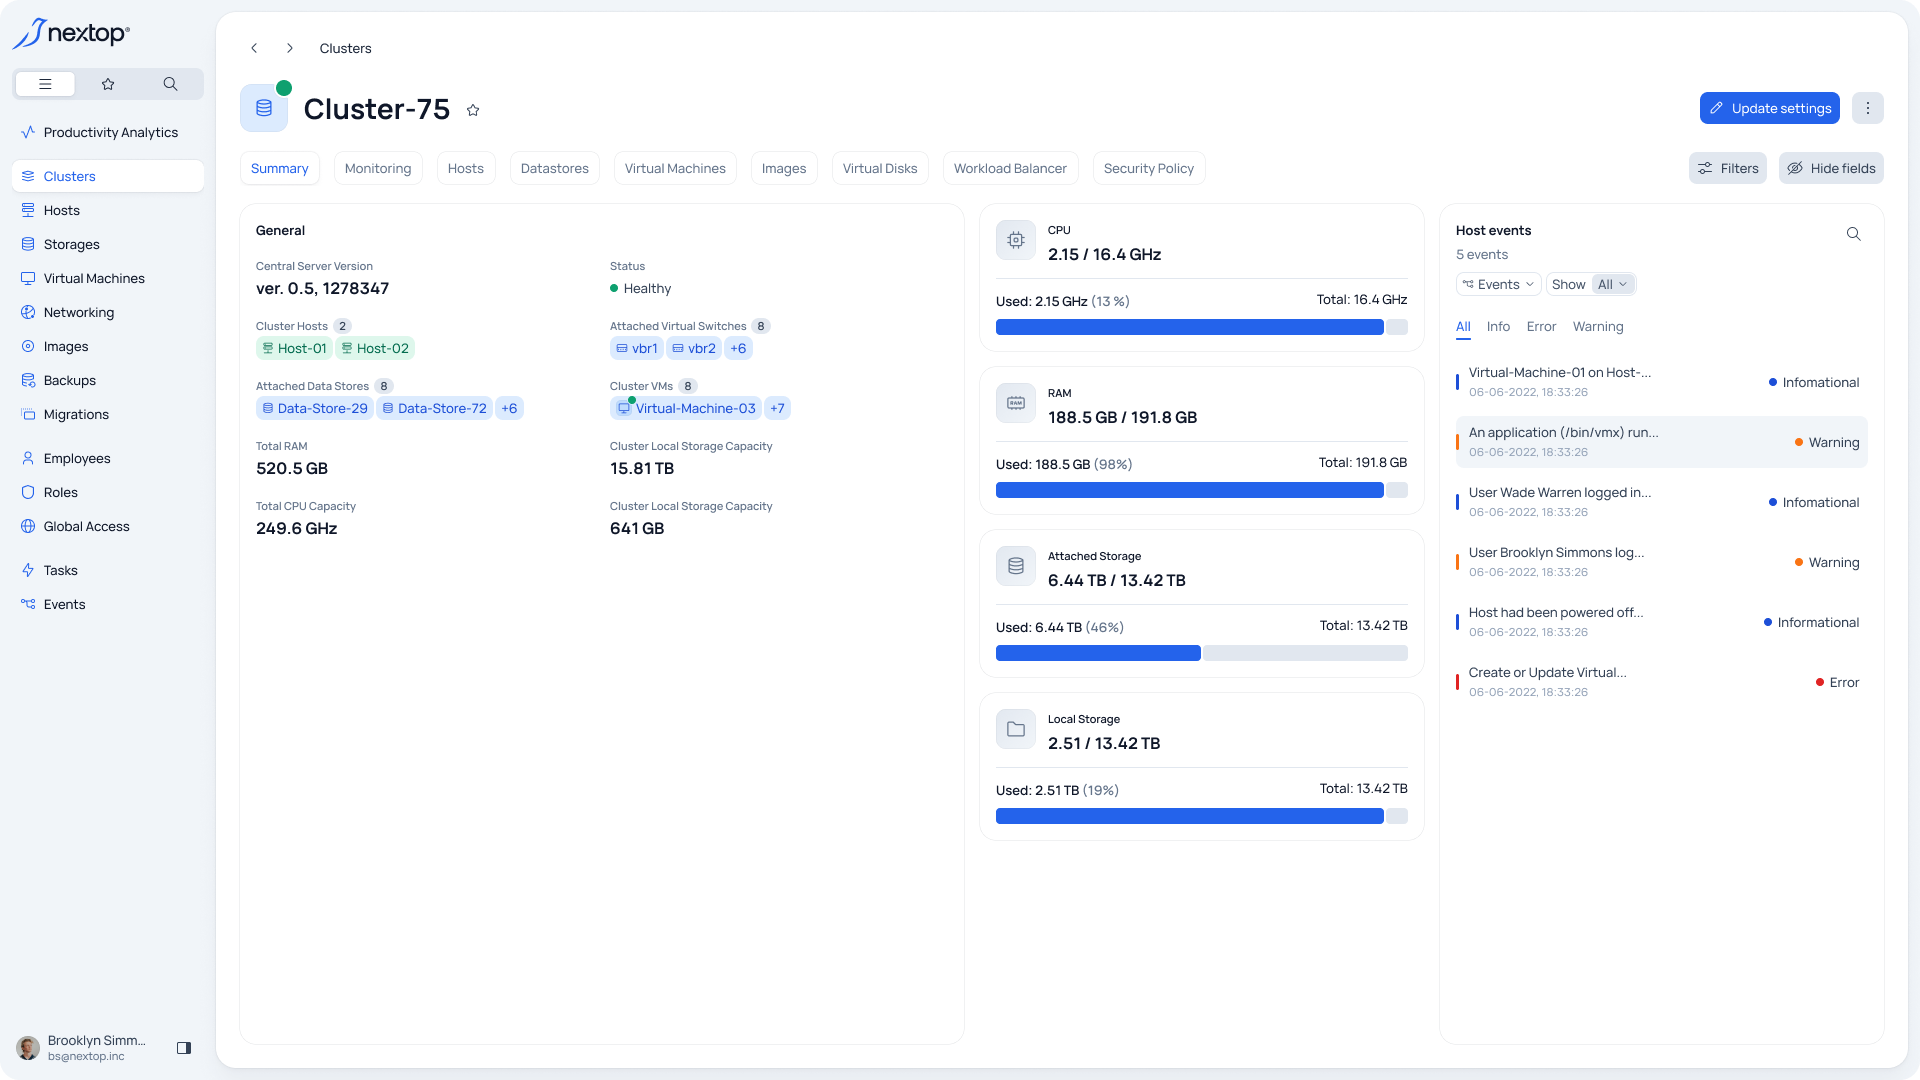The image size is (1920, 1080).
Task: Open the Brooklyn Simmons user profile
Action: point(83,1048)
